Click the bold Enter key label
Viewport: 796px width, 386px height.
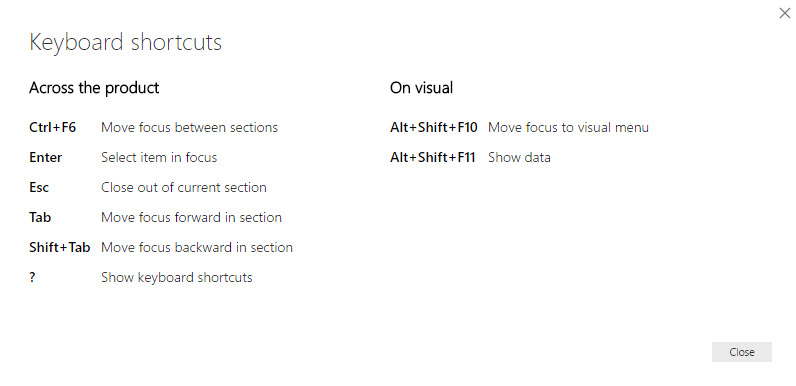coord(46,157)
